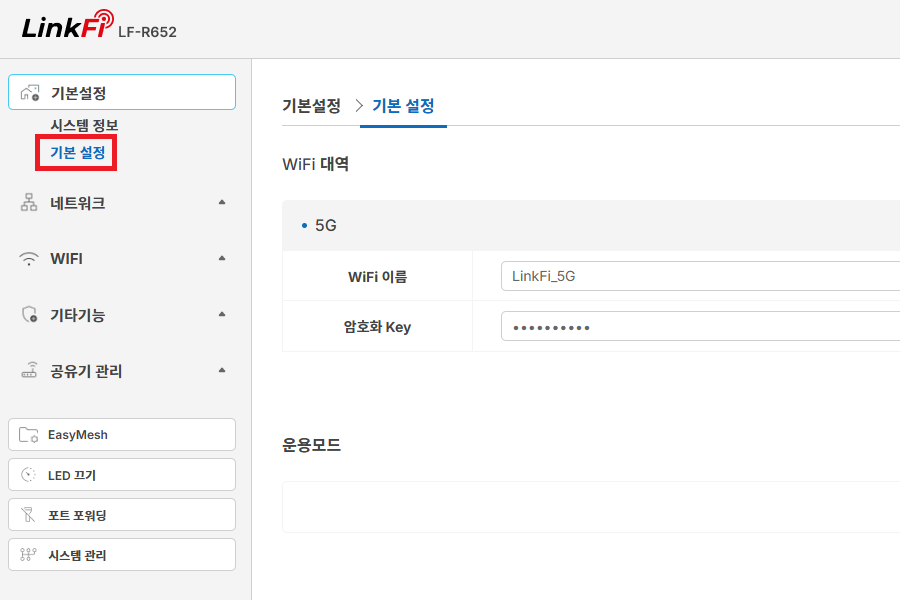Screen dimensions: 900x600
Task: Click the 기본설정 home icon
Action: pos(30,92)
